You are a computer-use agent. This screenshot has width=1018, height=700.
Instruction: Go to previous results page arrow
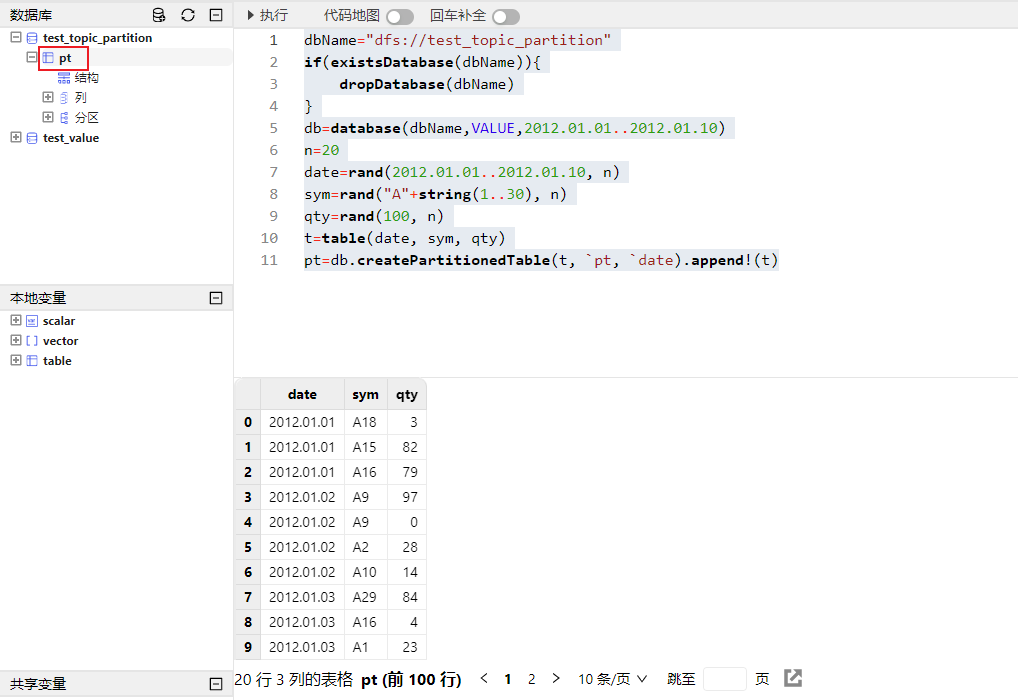(x=484, y=678)
